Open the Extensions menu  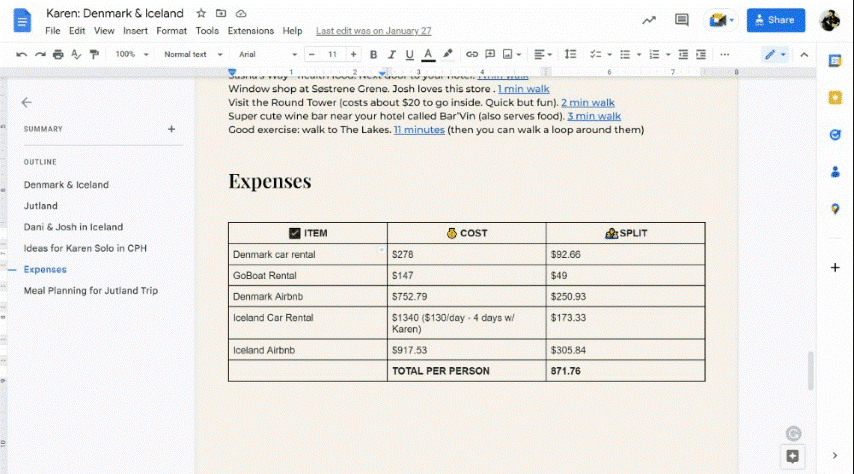click(x=250, y=31)
